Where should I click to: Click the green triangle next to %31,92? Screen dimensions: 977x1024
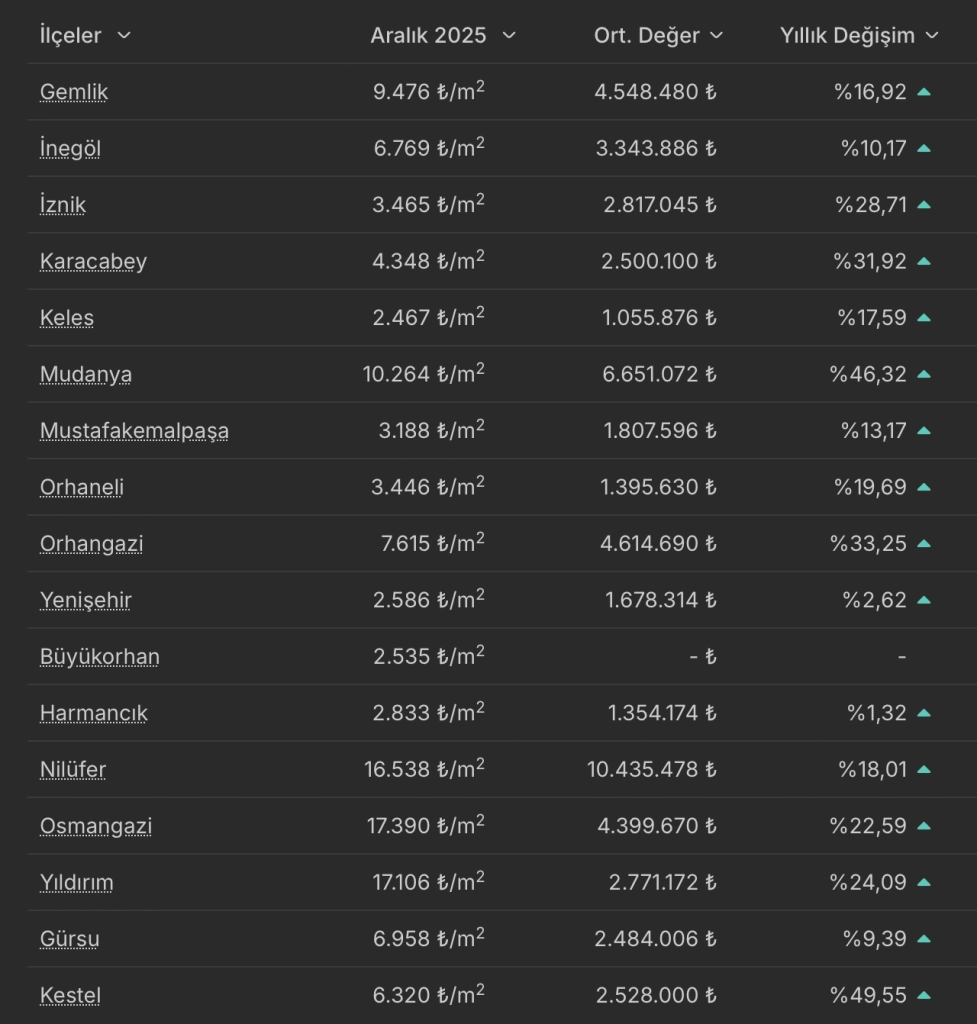click(x=924, y=262)
